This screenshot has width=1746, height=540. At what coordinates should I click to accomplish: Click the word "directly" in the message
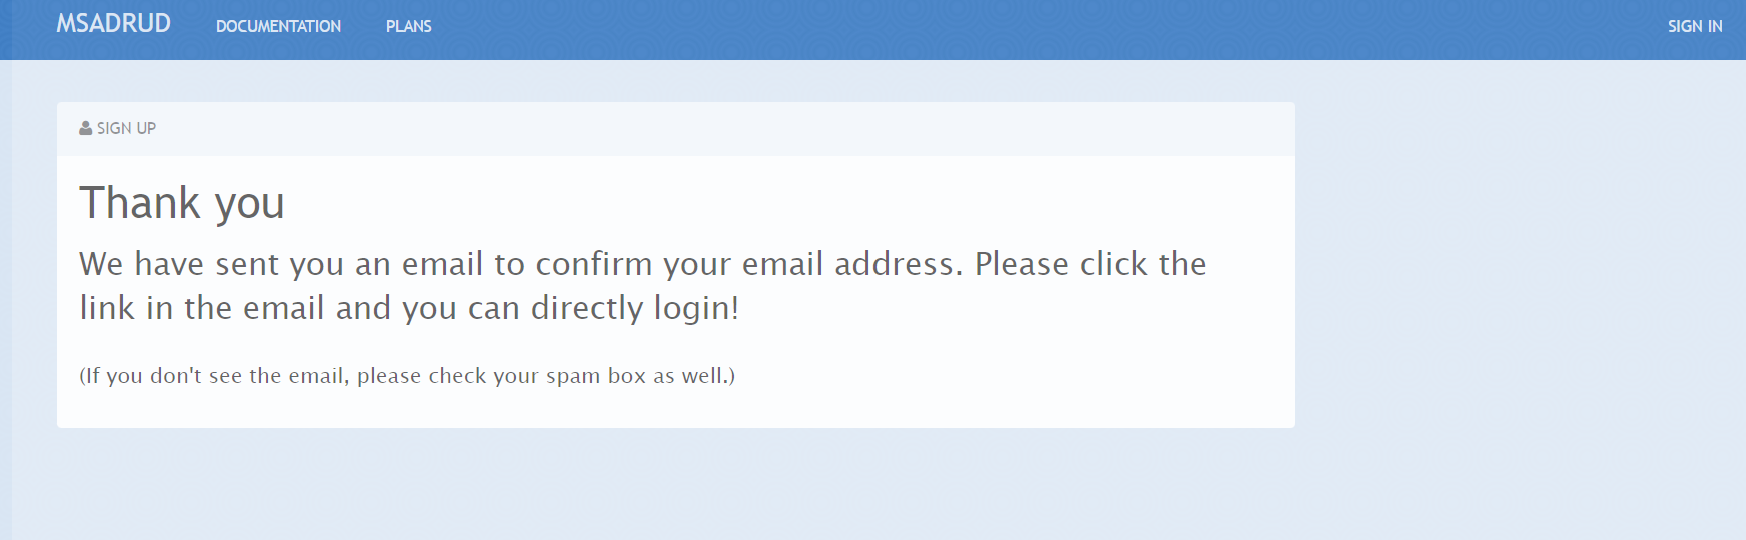[x=587, y=308]
